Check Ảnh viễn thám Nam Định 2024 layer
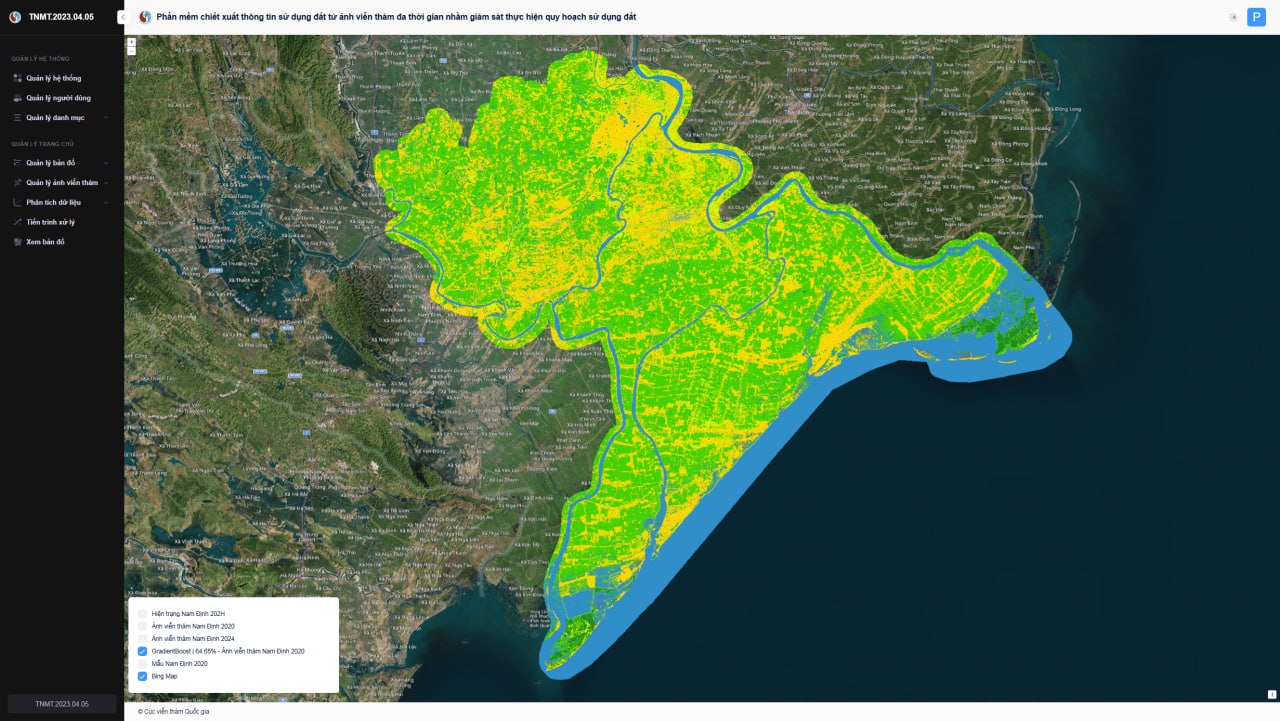The image size is (1280, 721). pos(143,638)
